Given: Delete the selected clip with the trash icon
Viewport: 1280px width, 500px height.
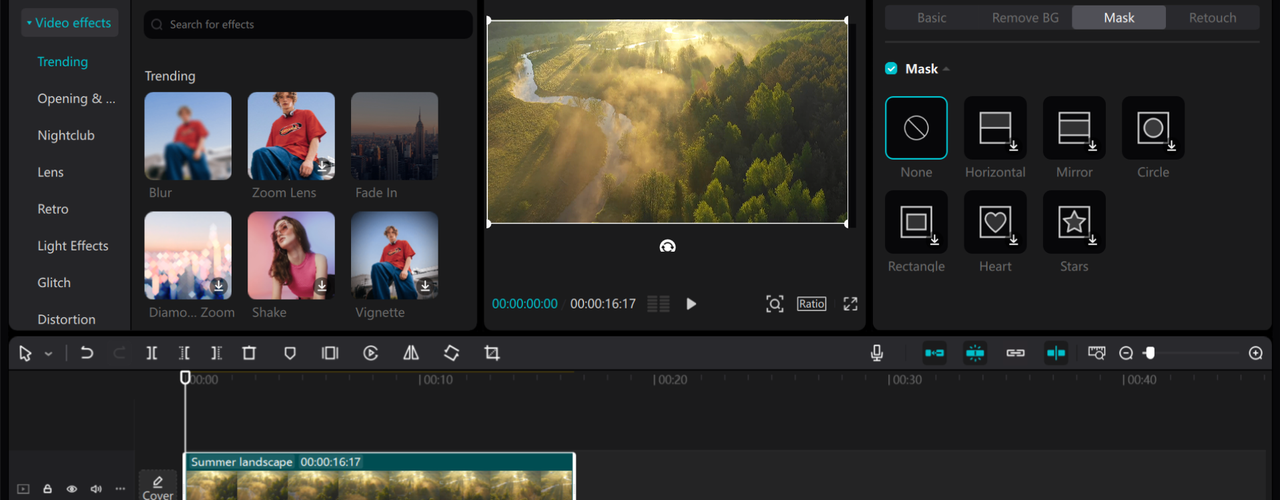Looking at the screenshot, I should (x=249, y=353).
